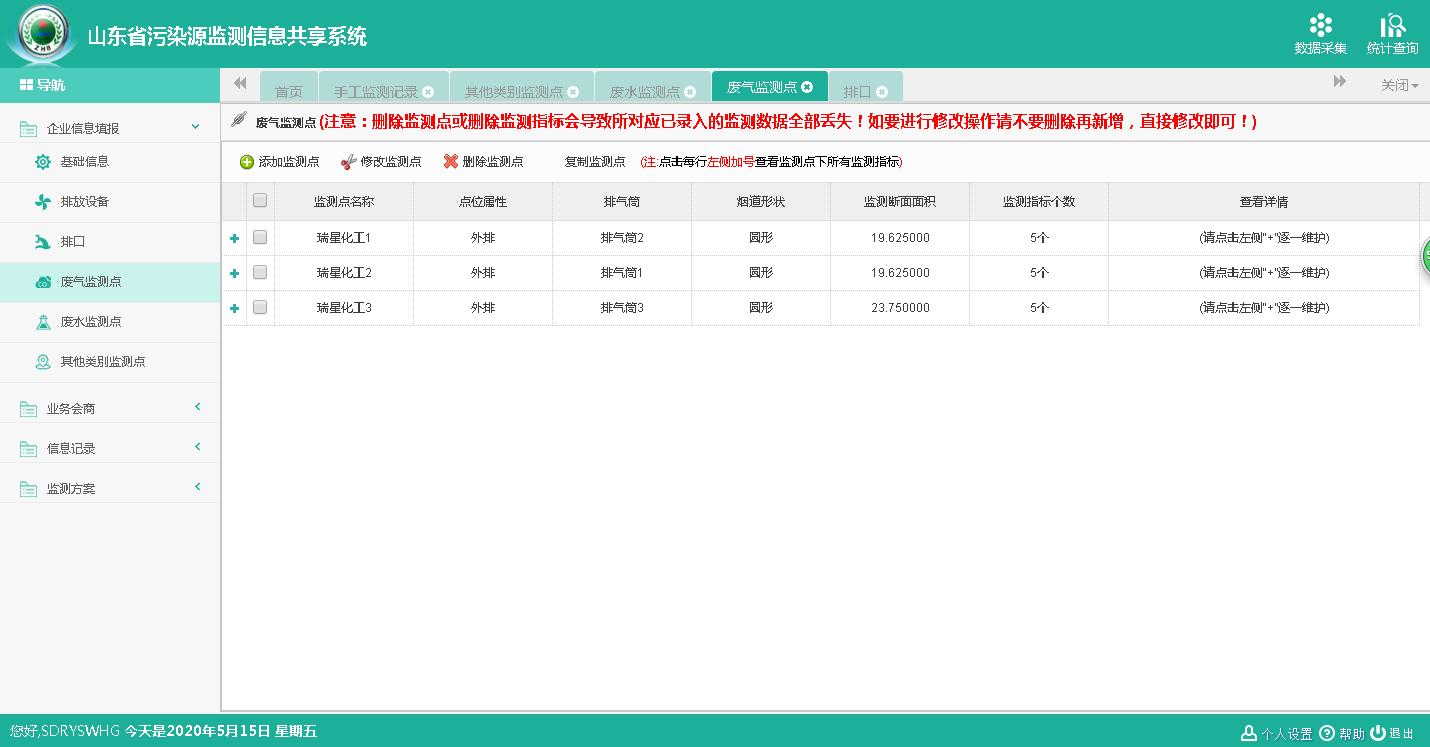Click the 退出 logout power icon
Image resolution: width=1430 pixels, height=747 pixels.
pyautogui.click(x=1378, y=733)
